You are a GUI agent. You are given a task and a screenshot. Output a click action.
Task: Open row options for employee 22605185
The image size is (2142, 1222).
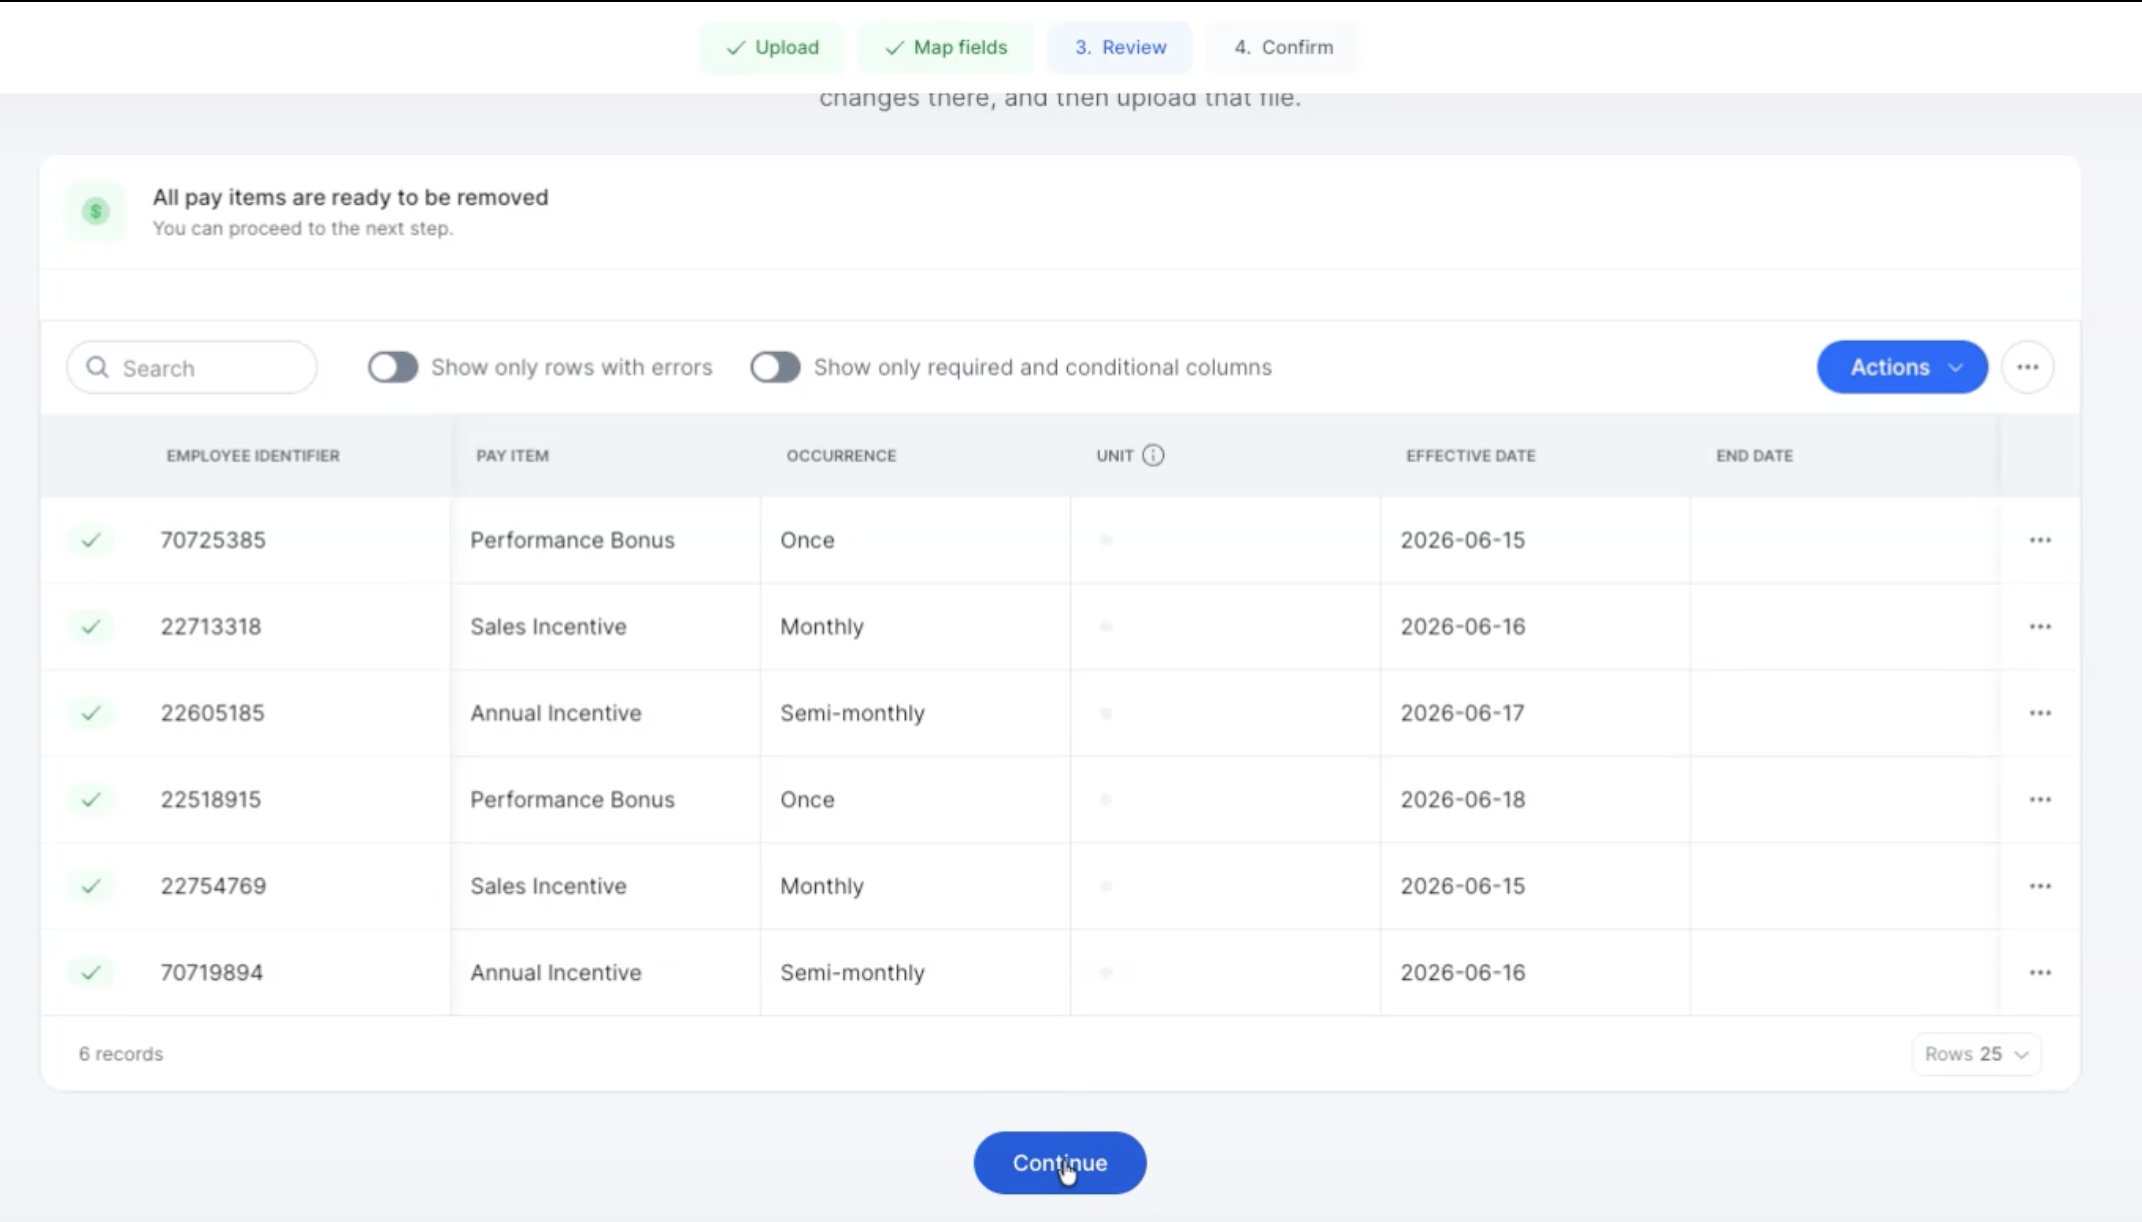point(2040,713)
